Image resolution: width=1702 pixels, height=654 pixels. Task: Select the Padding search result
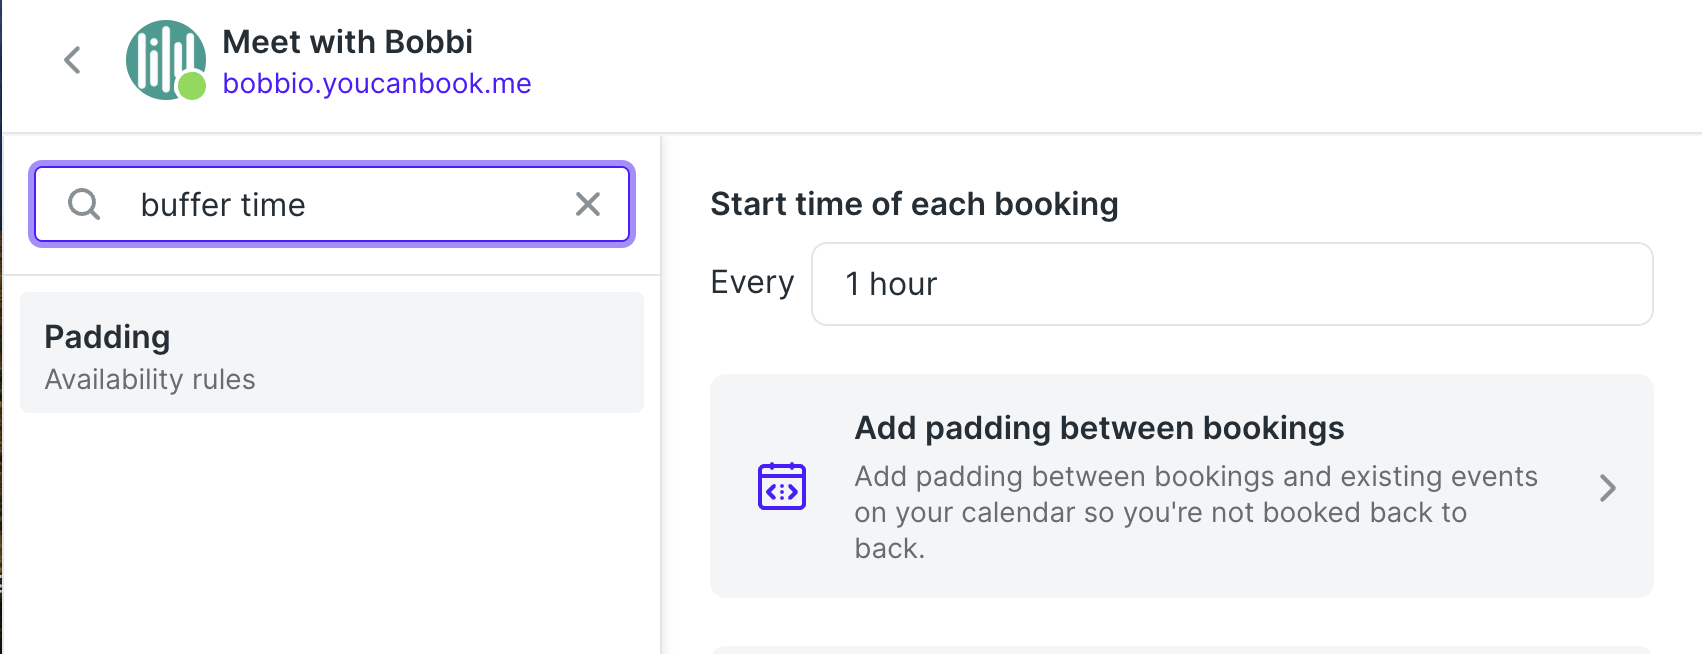pos(332,352)
